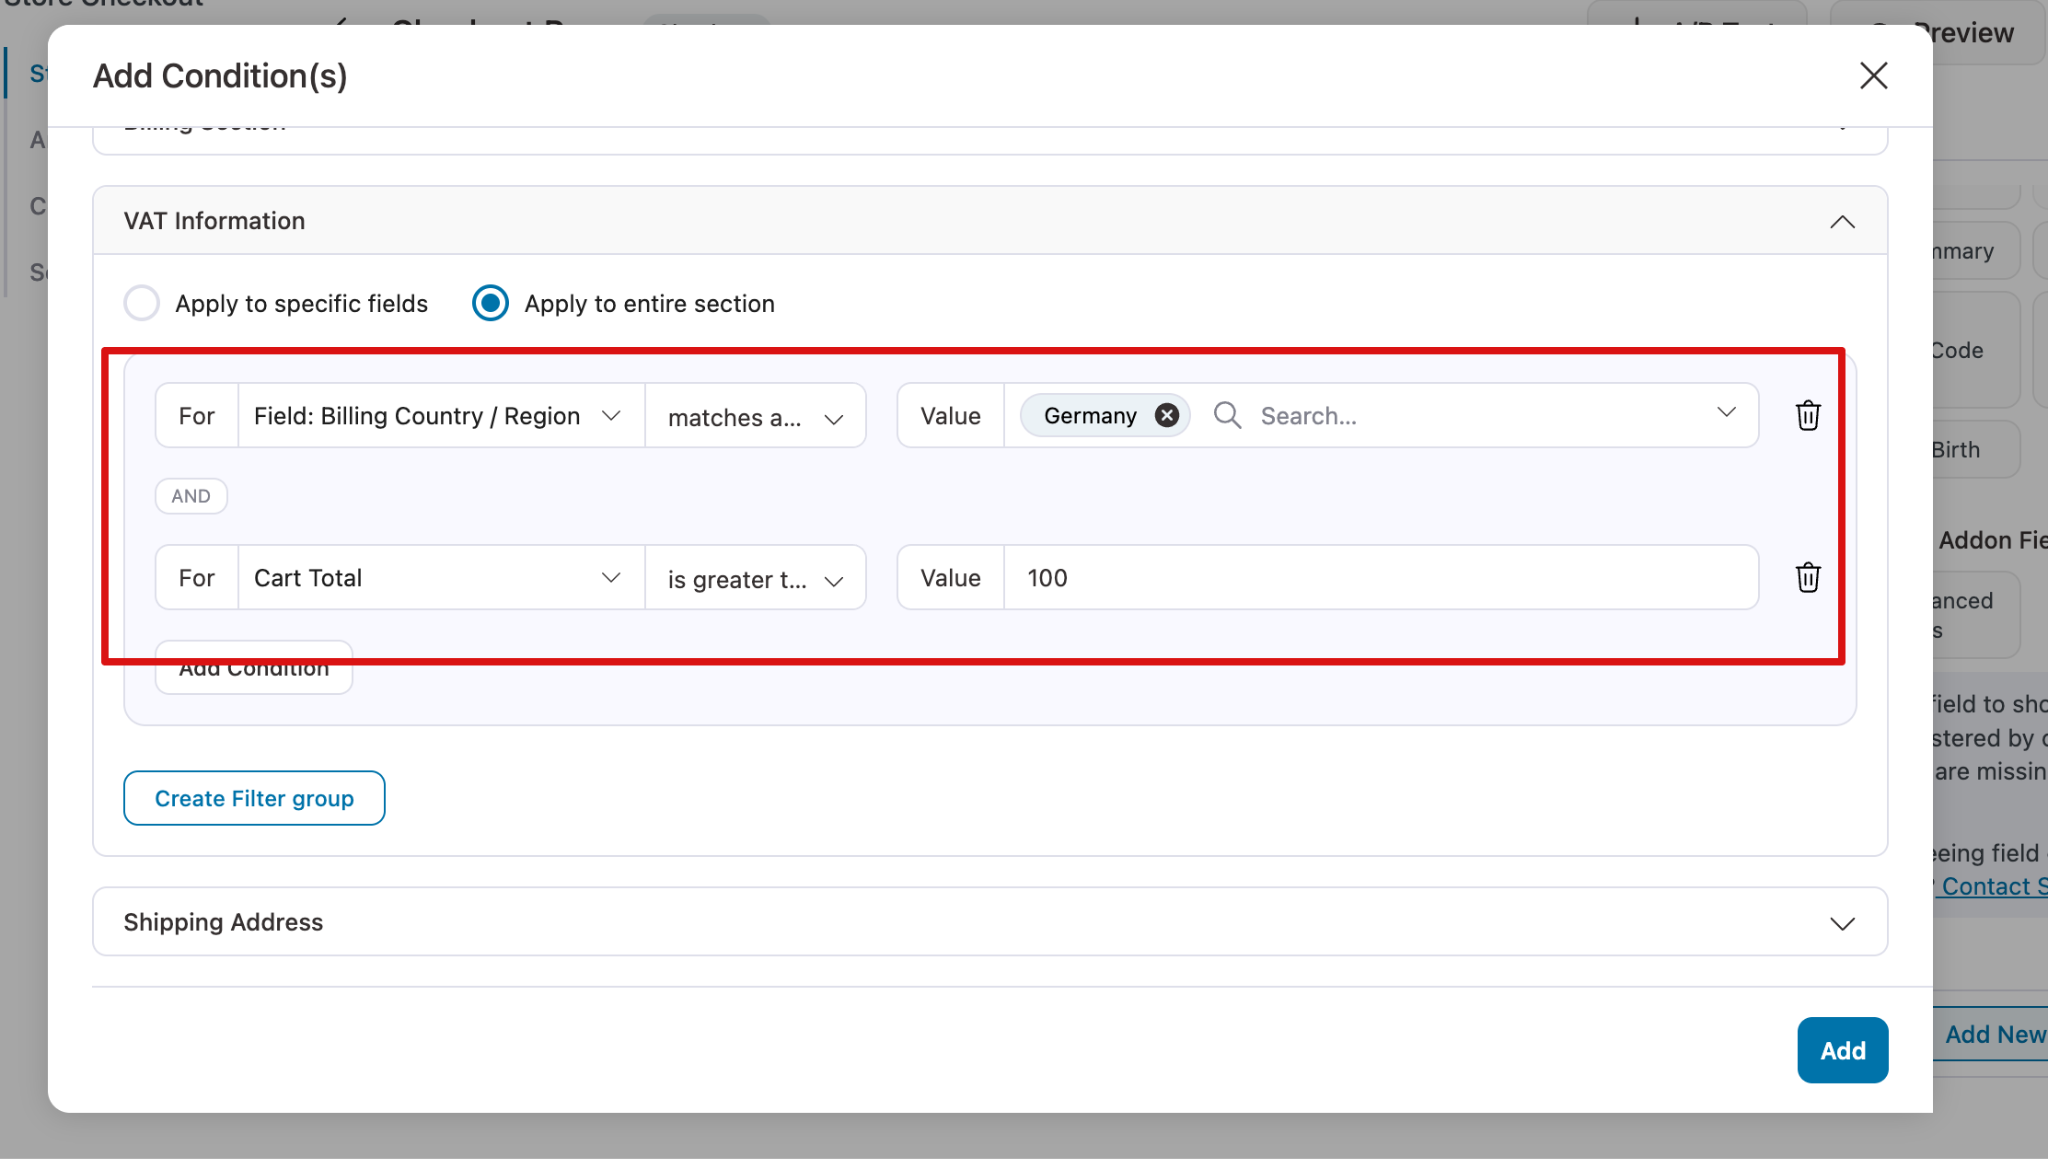
Task: Open the country value selector chevron
Action: pos(1727,415)
